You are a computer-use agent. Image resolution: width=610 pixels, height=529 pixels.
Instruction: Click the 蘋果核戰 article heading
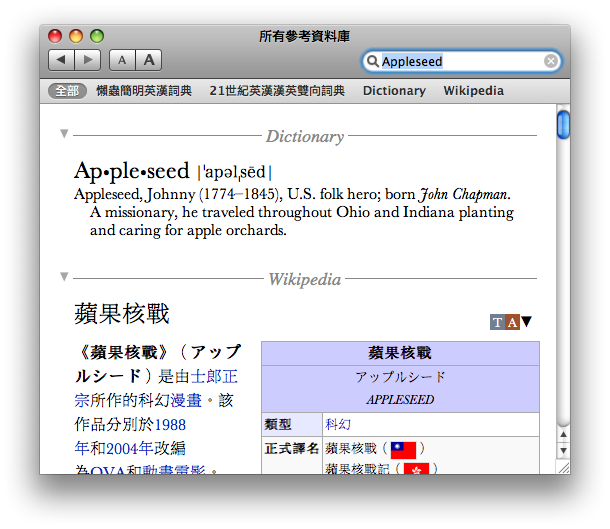(x=122, y=314)
